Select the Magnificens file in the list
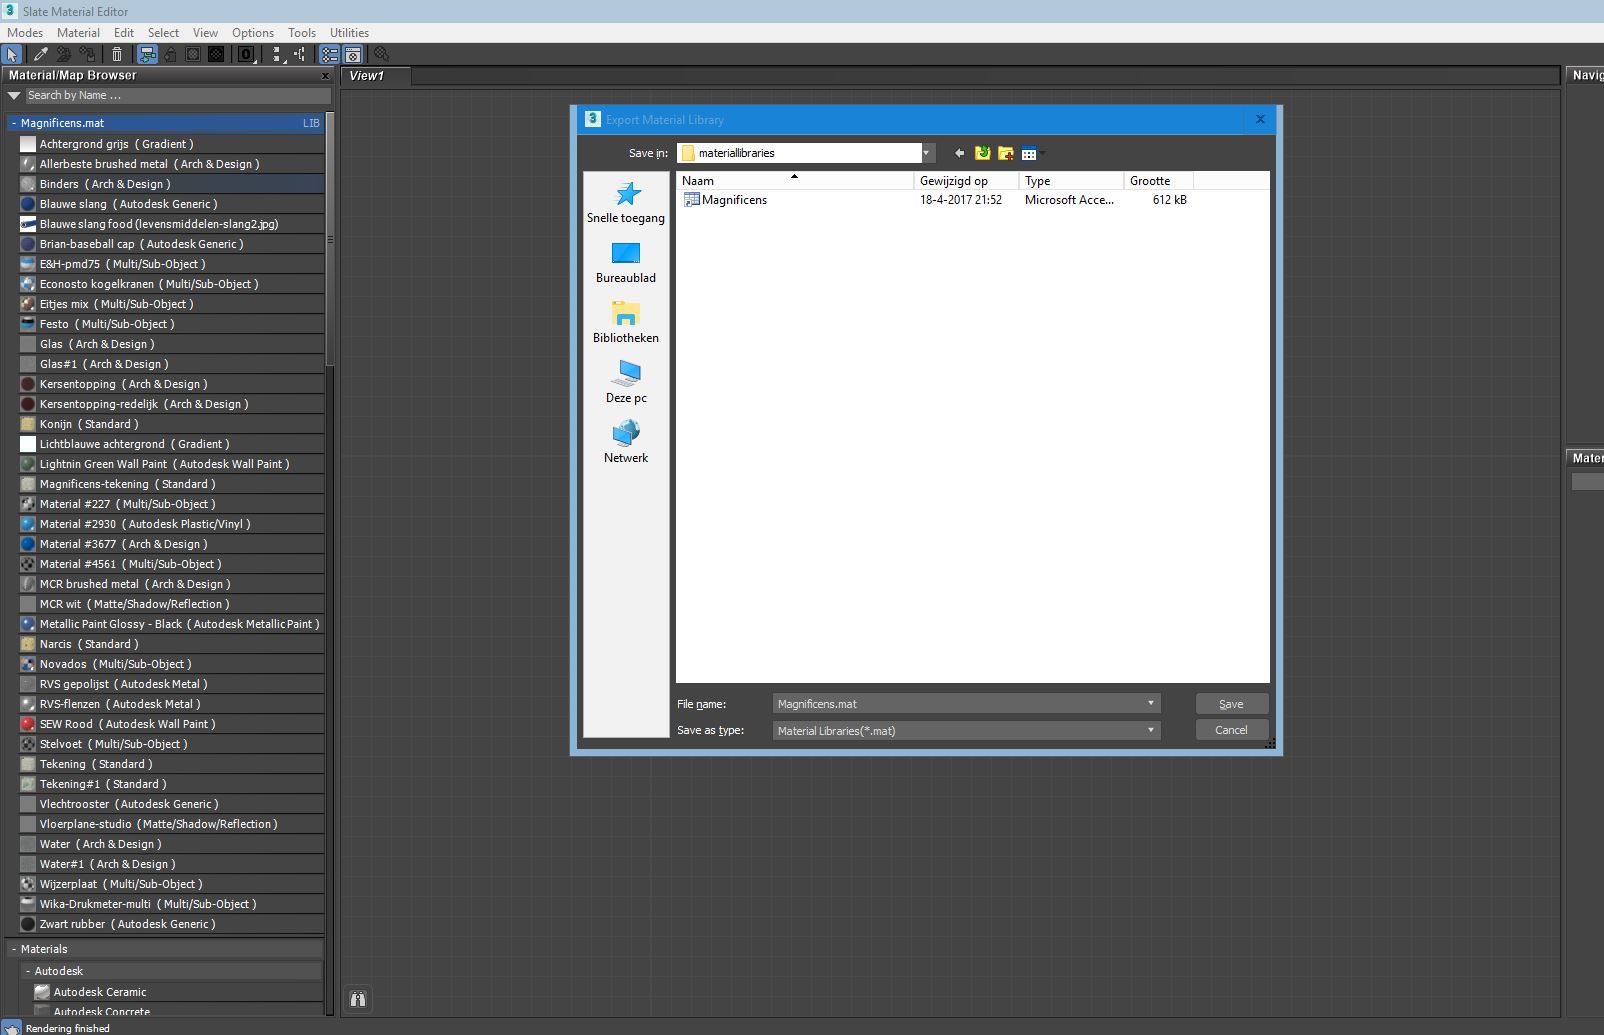Screen dimensions: 1604x1035 [735, 199]
